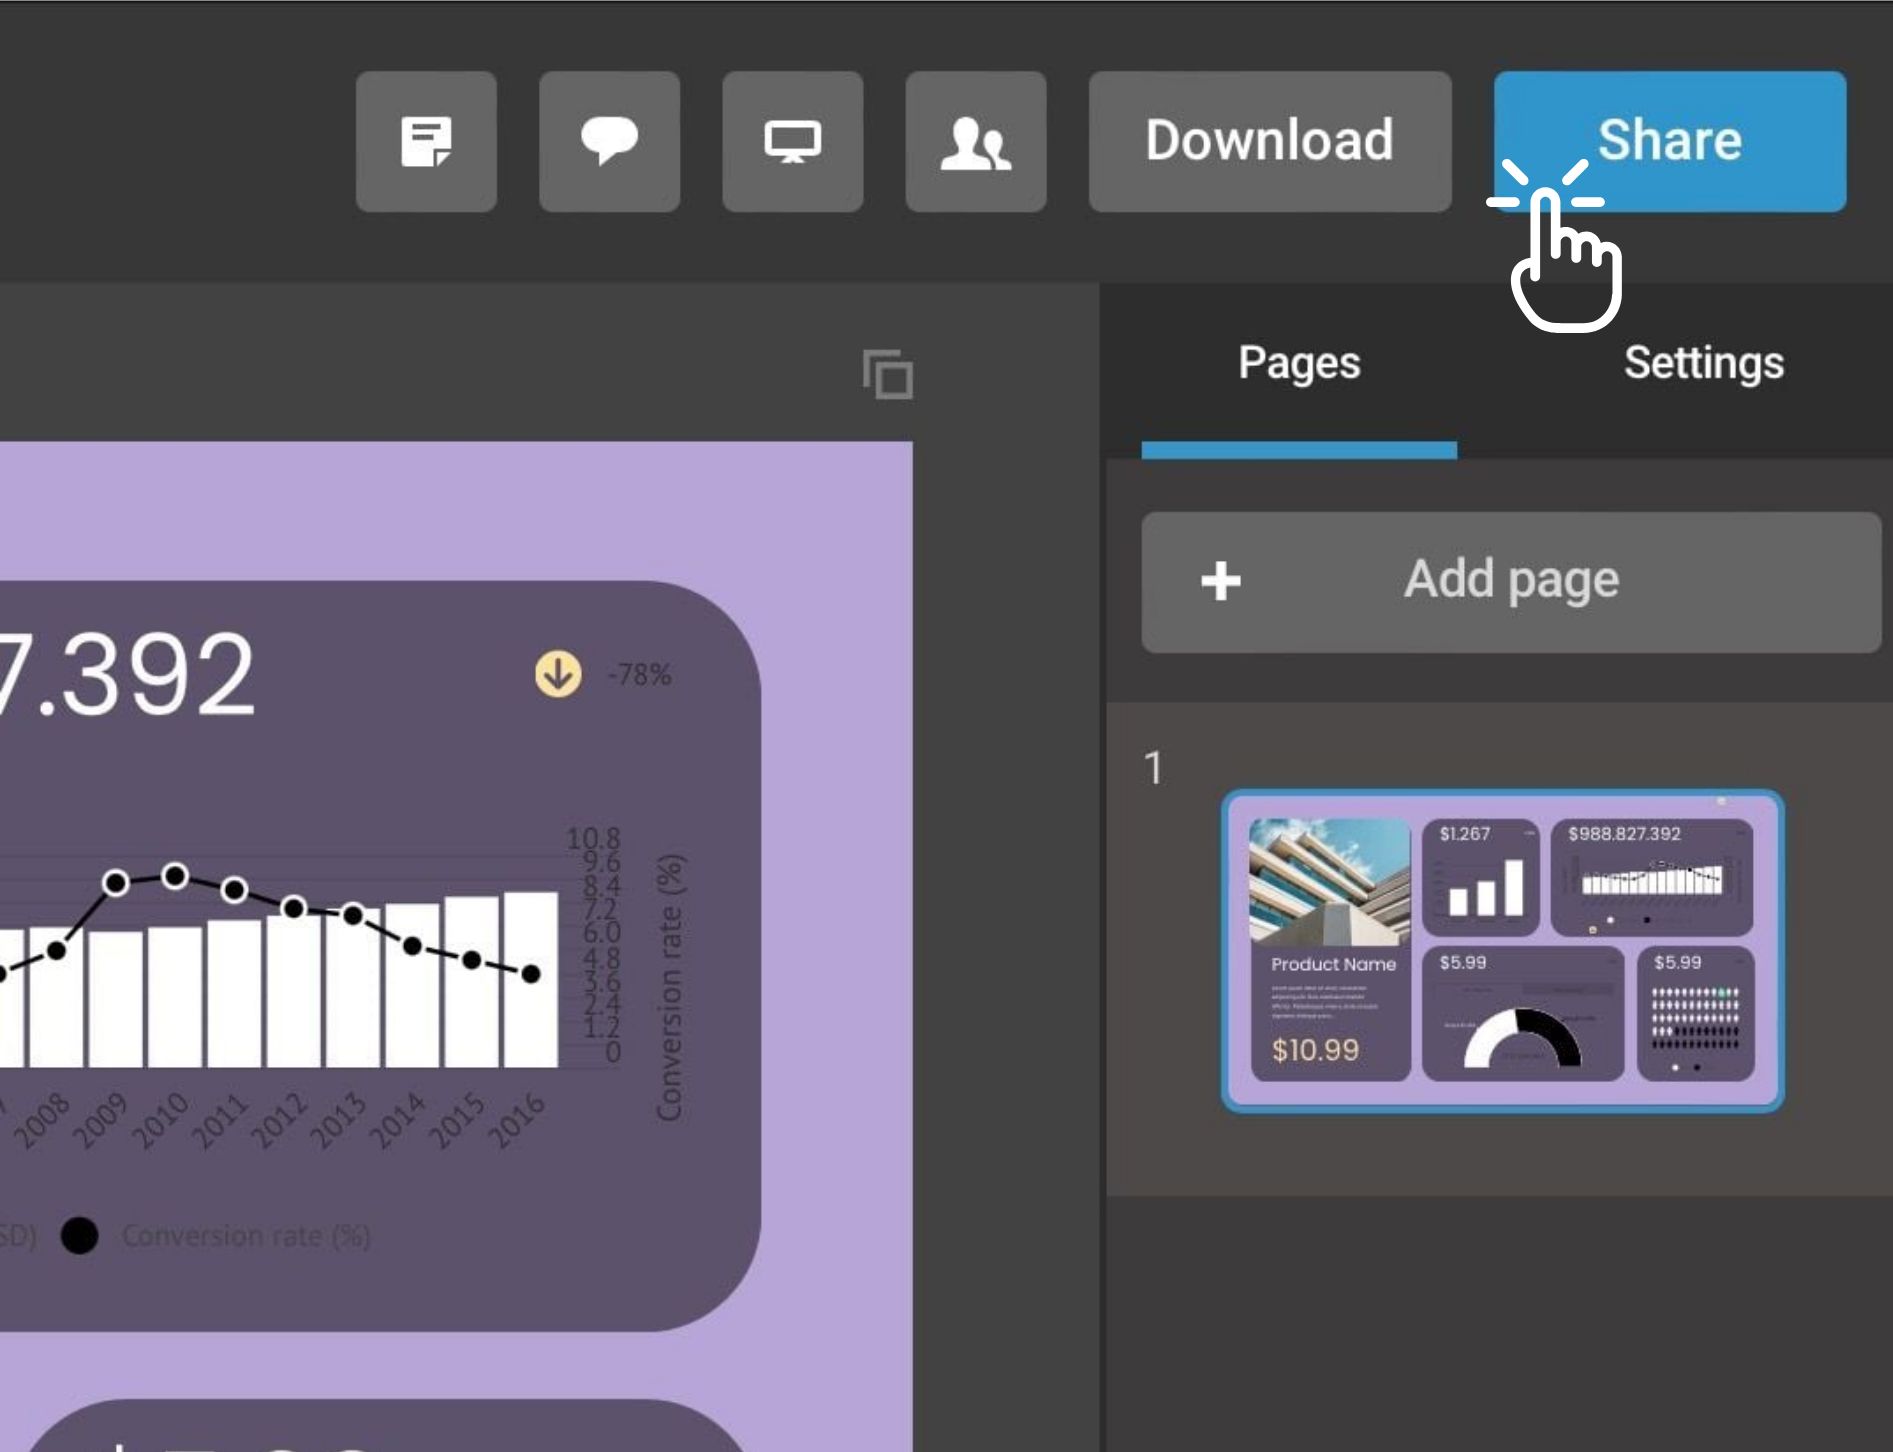Viewport: 1893px width, 1452px height.
Task: Click the plus icon in Add page
Action: (x=1221, y=580)
